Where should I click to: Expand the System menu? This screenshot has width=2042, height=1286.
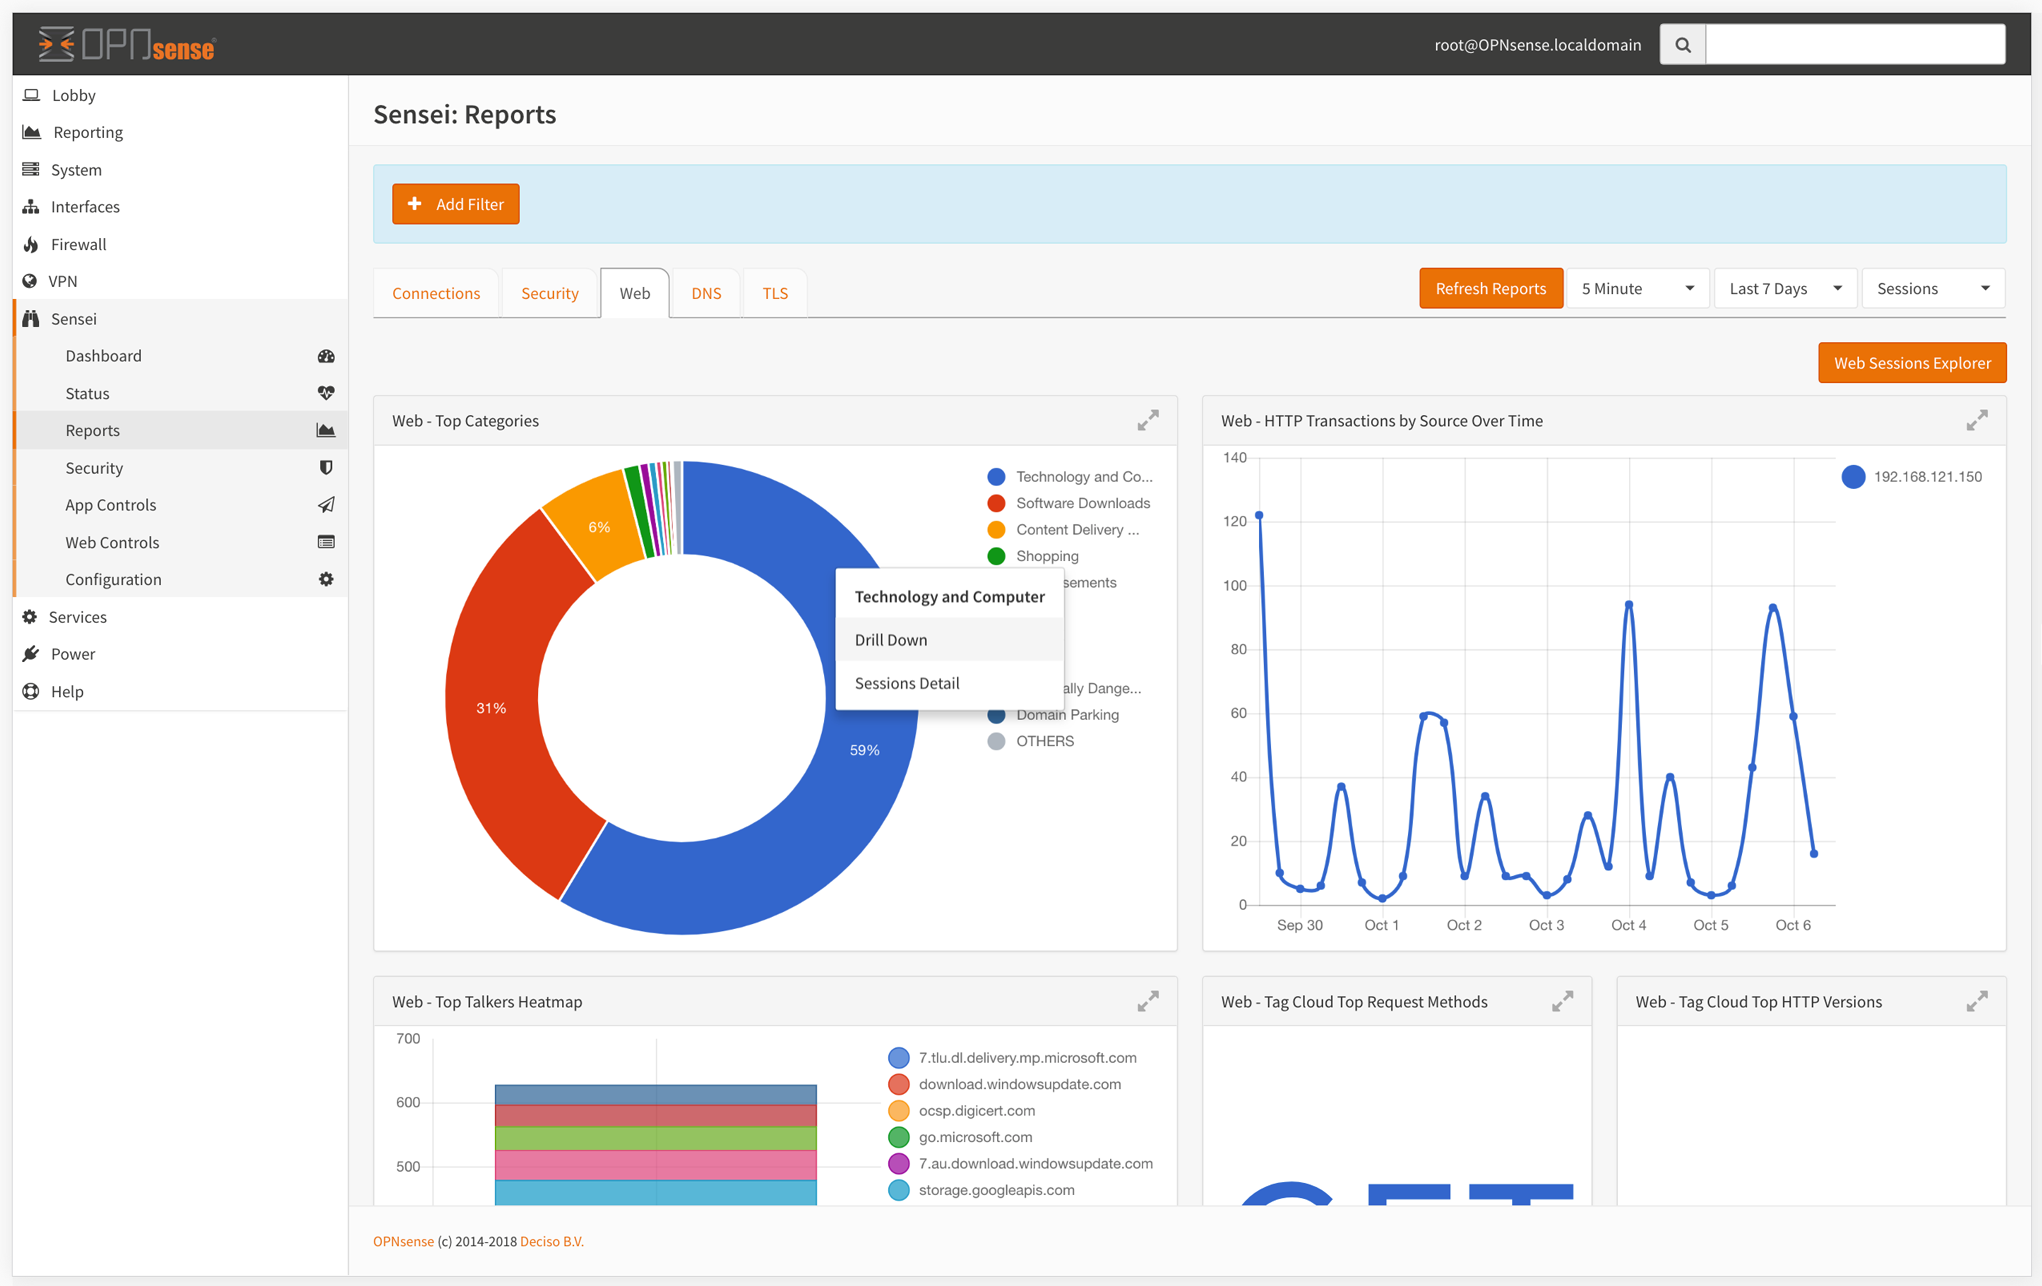pos(180,169)
